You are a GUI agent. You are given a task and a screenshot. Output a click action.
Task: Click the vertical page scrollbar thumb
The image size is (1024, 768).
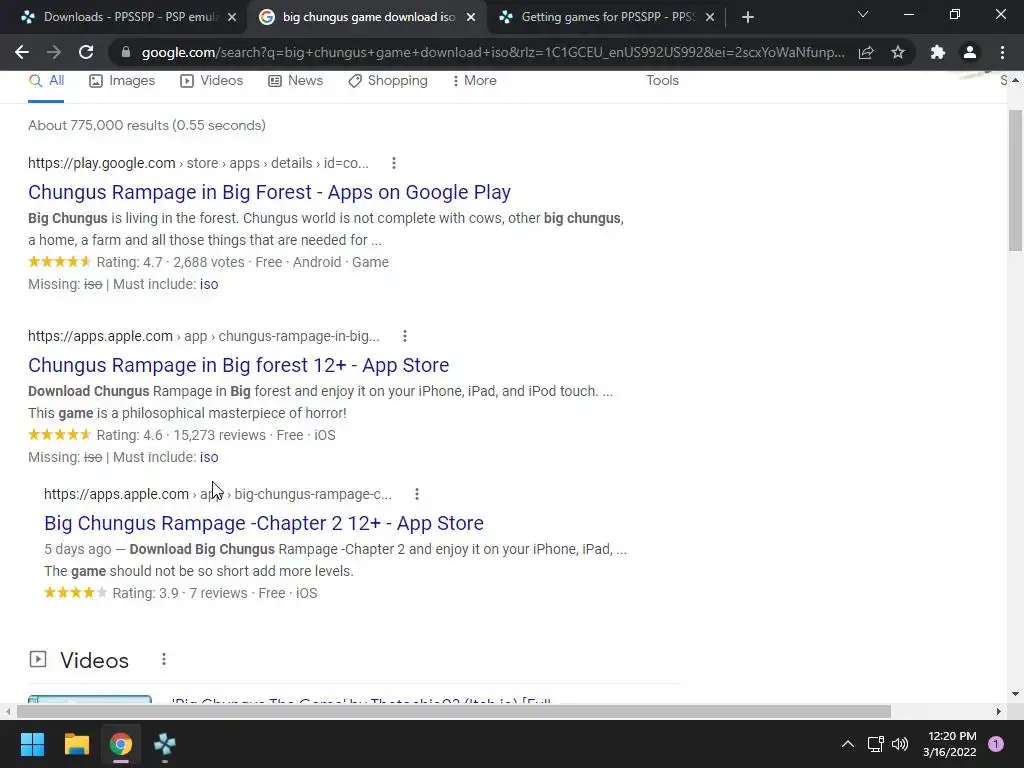(x=1015, y=180)
